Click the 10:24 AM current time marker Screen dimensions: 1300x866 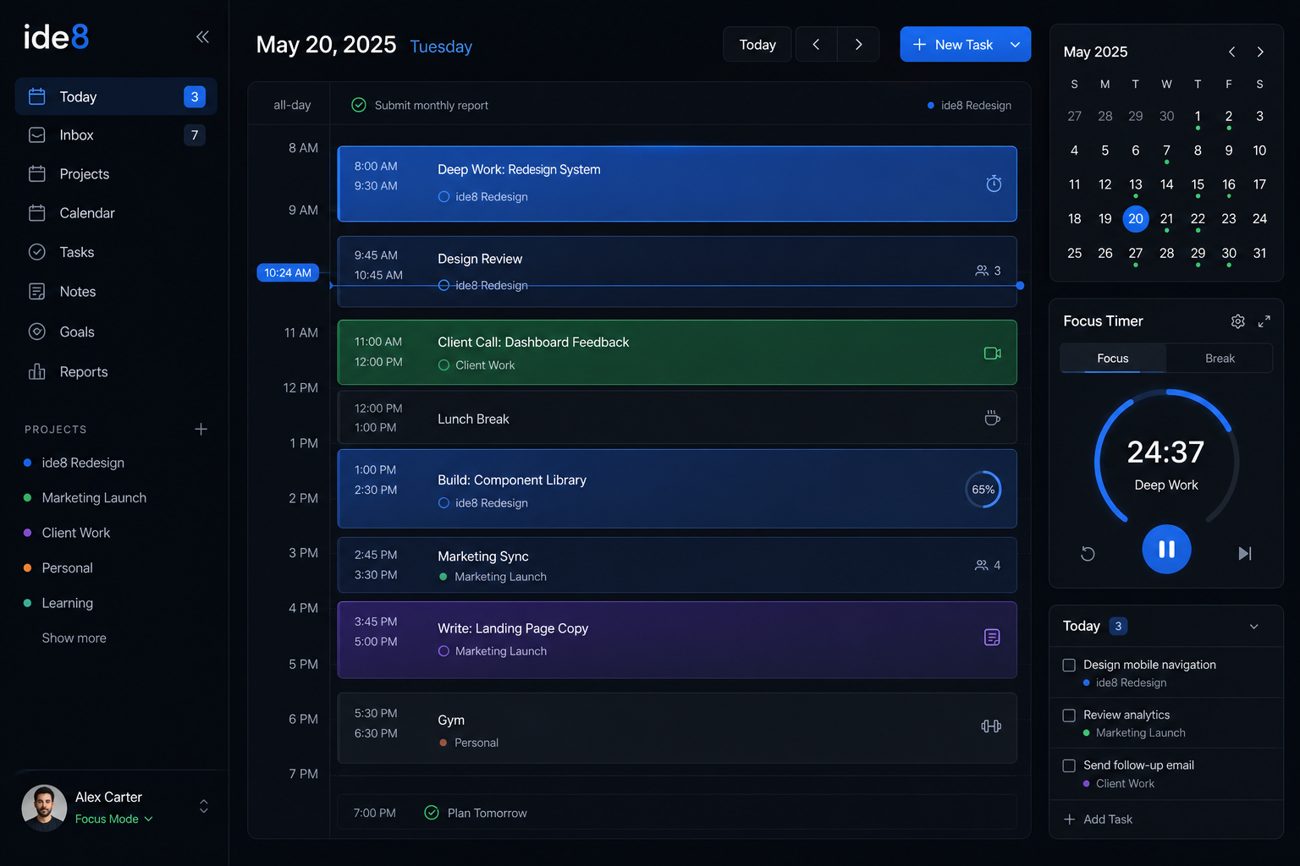coord(288,273)
